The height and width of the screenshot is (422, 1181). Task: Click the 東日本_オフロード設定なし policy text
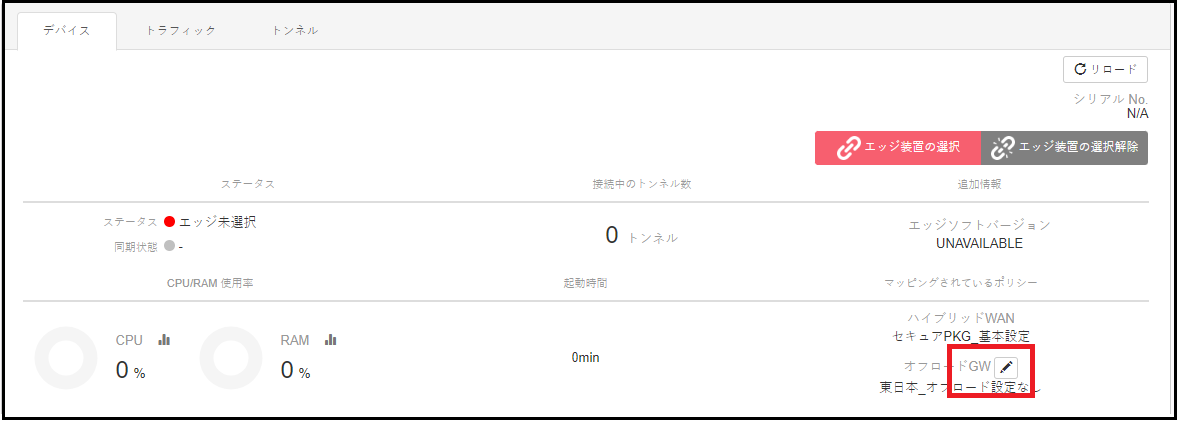tap(961, 388)
